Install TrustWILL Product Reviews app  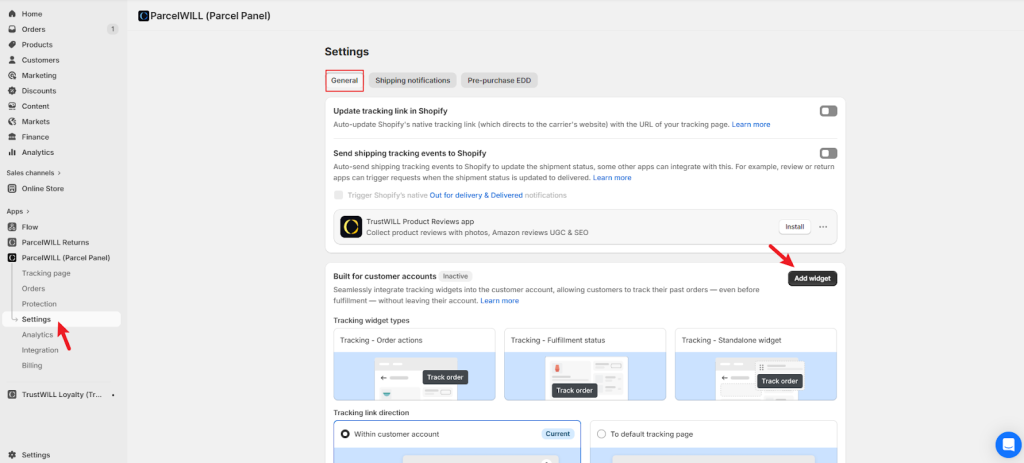click(x=794, y=227)
